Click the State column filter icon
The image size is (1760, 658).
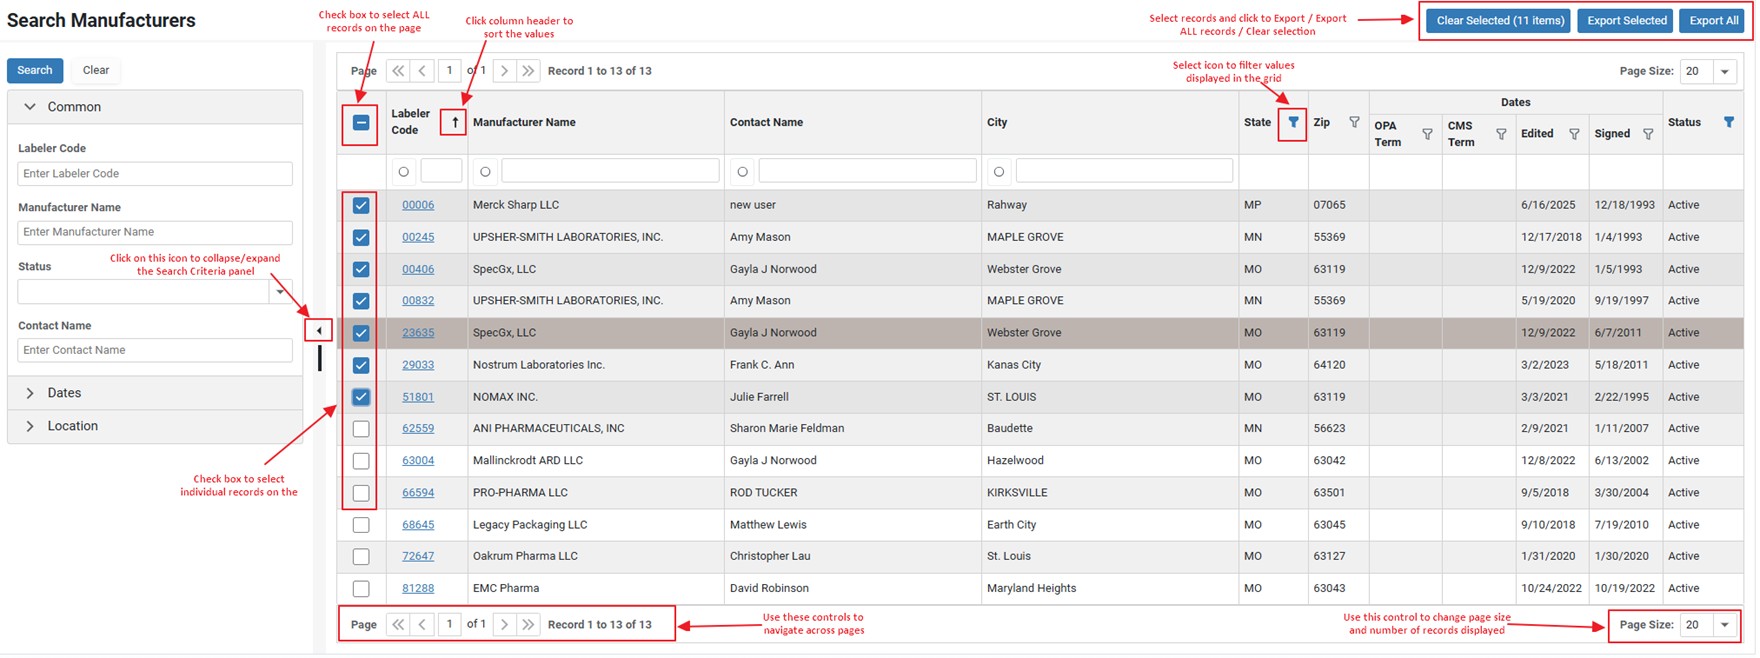point(1292,122)
